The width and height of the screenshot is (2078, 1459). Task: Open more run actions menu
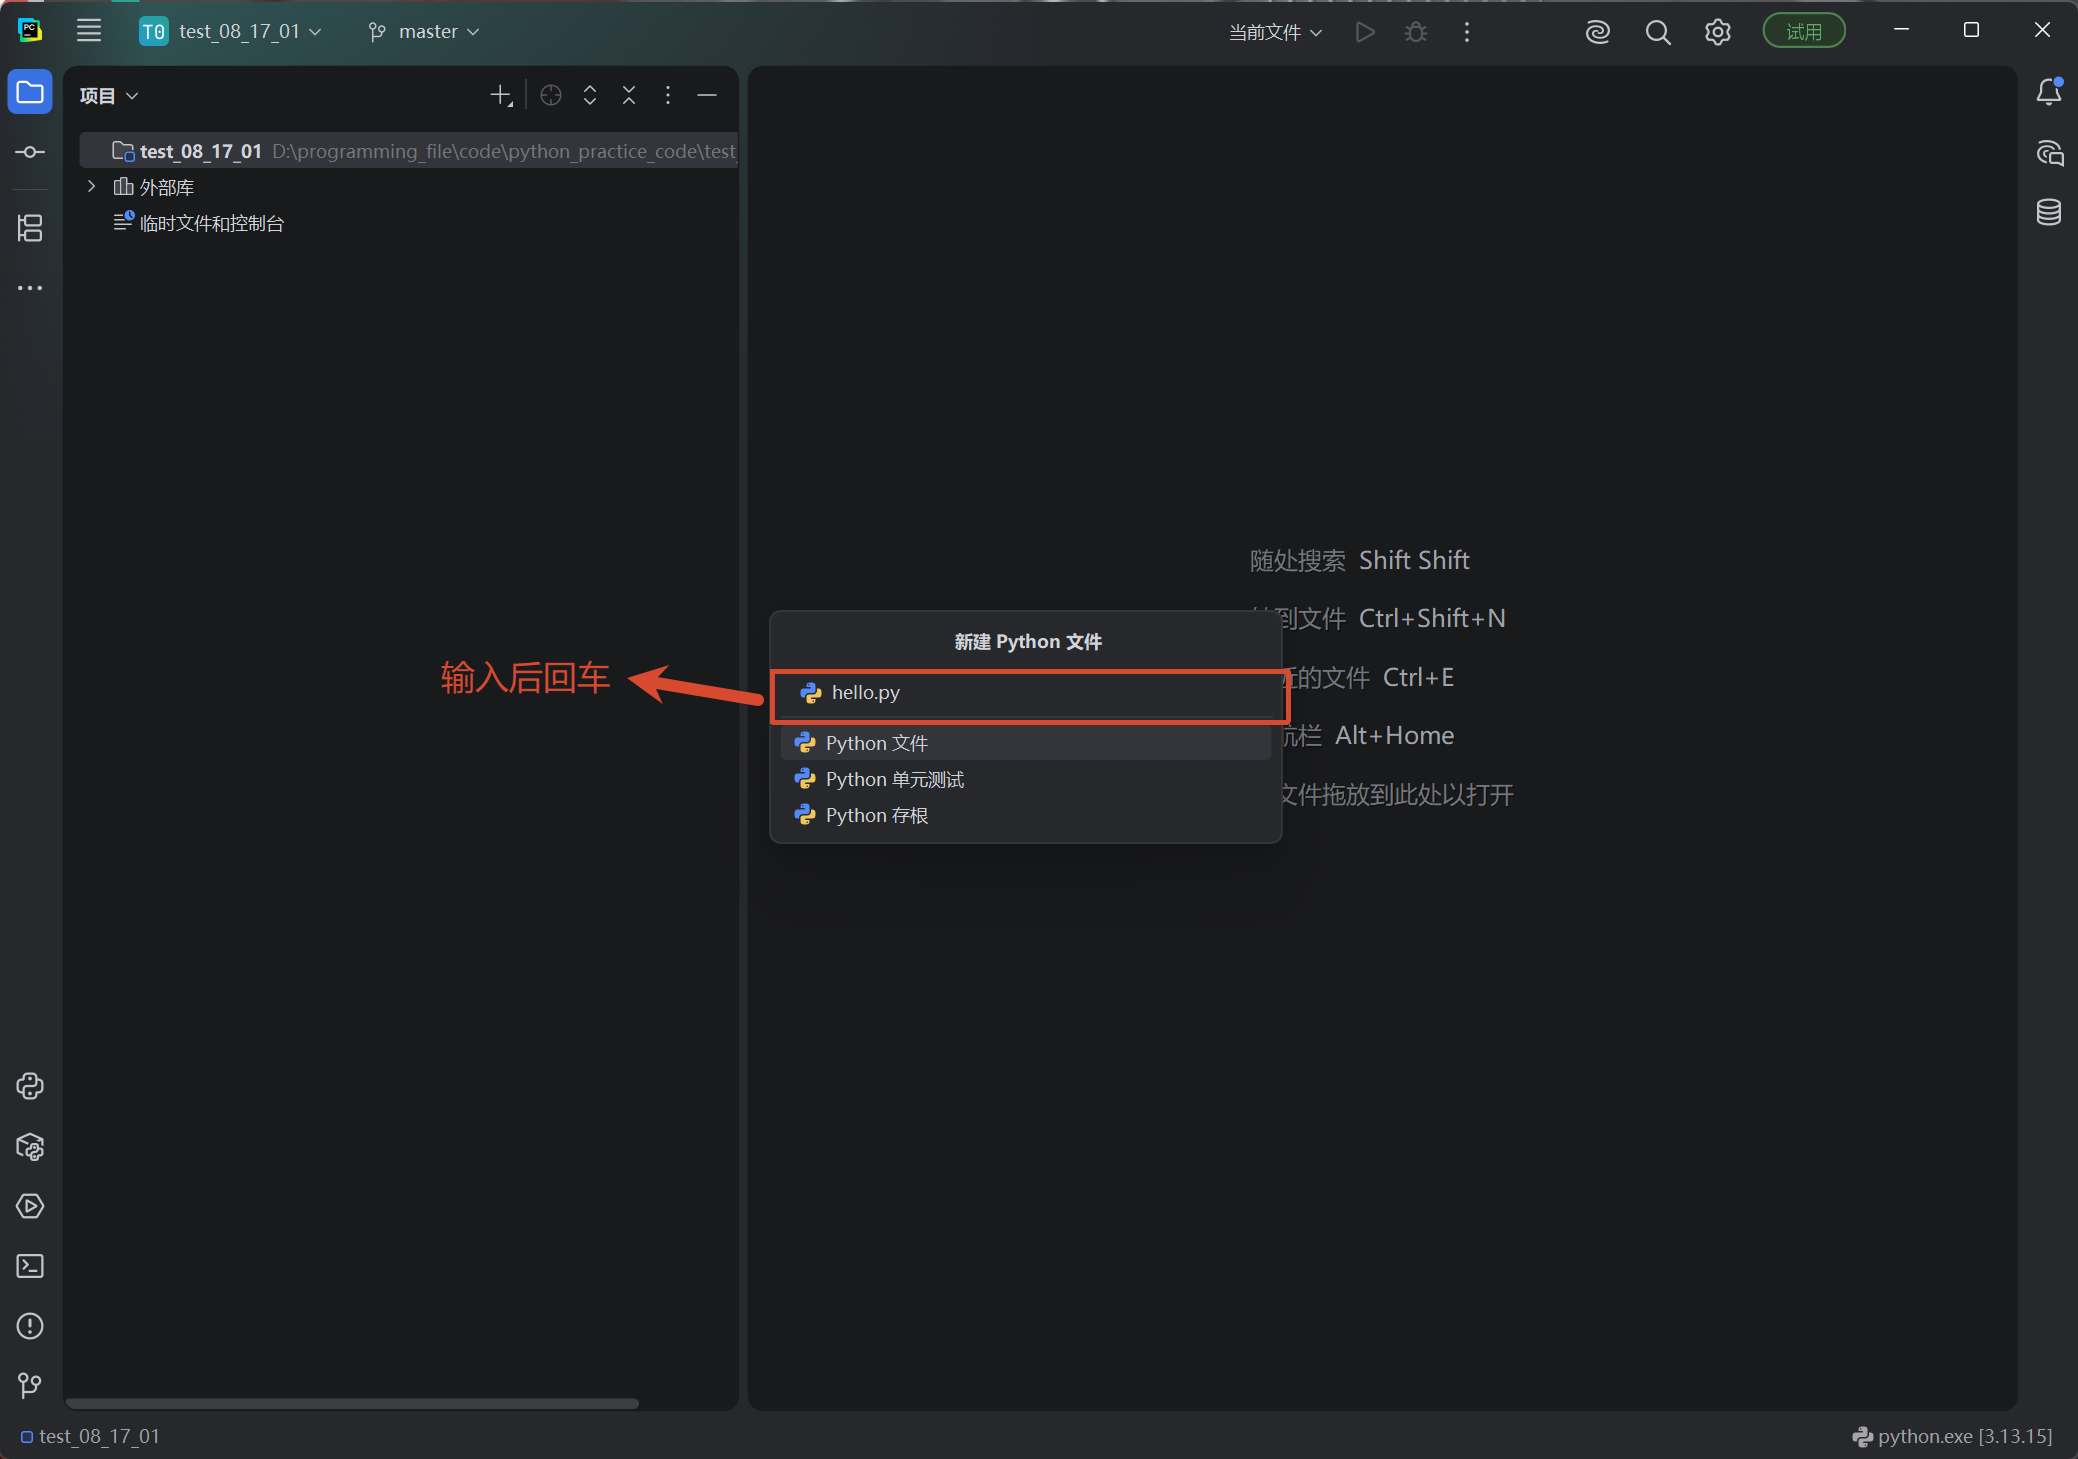coord(1466,32)
